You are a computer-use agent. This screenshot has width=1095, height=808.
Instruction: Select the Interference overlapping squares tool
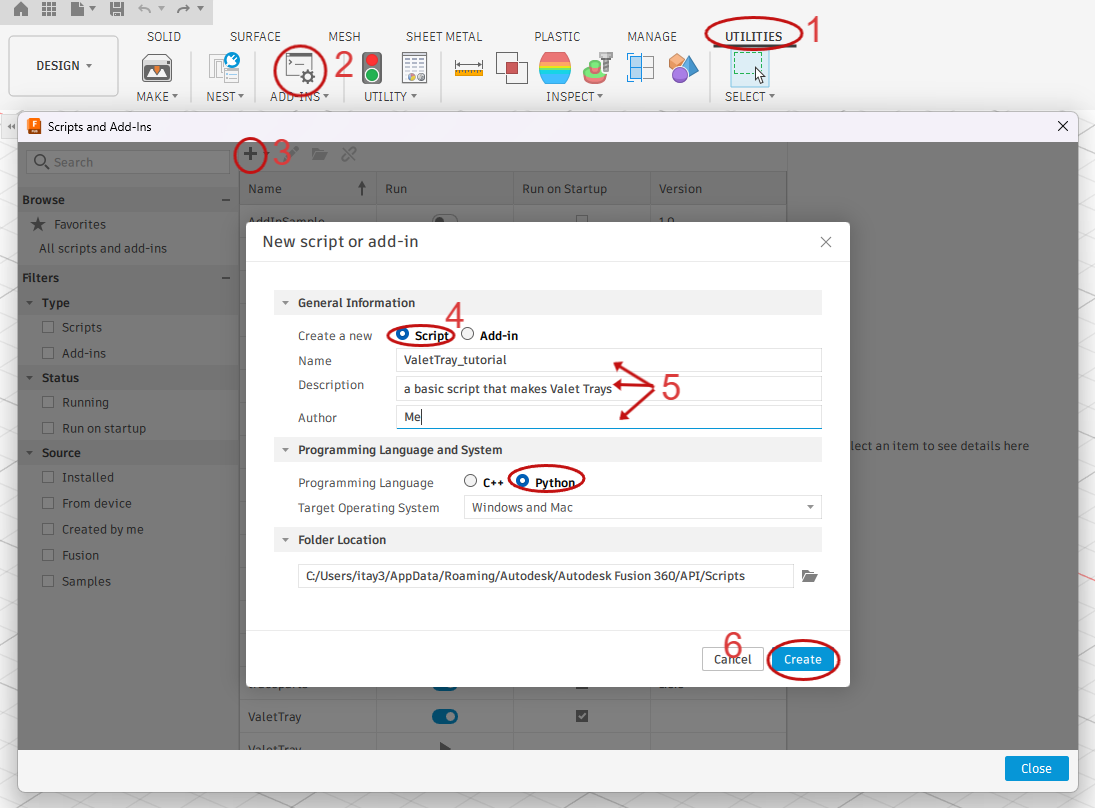tap(512, 68)
